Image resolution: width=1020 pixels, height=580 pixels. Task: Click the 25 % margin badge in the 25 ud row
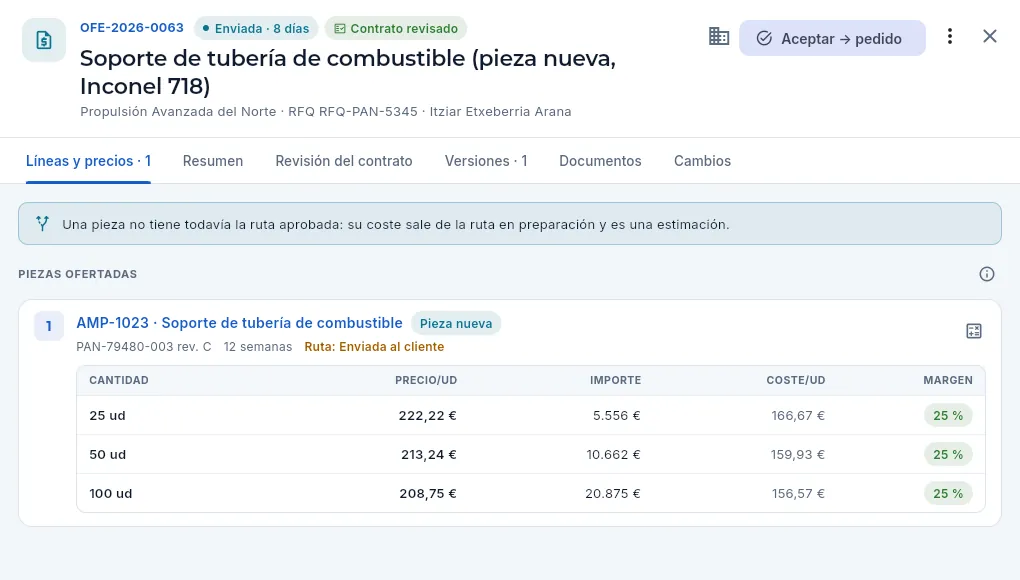click(x=948, y=415)
